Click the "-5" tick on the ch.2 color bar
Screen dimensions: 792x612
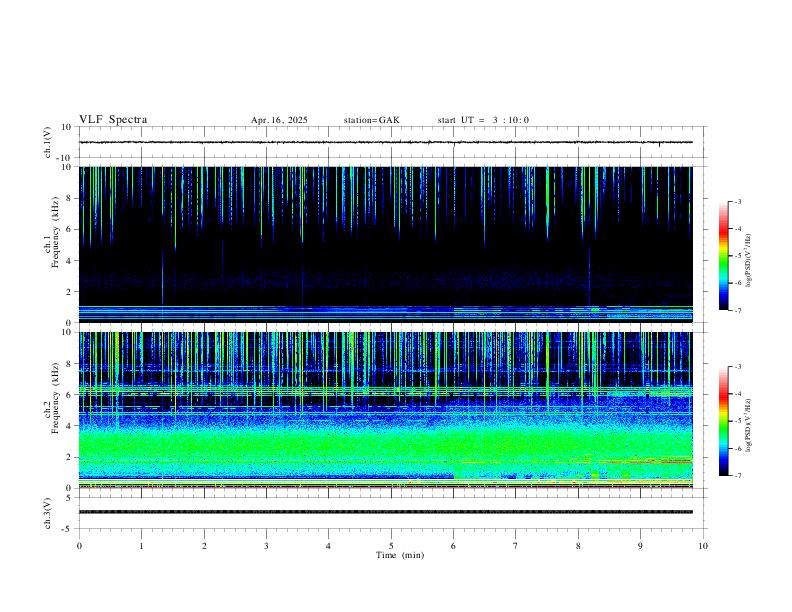coord(737,421)
